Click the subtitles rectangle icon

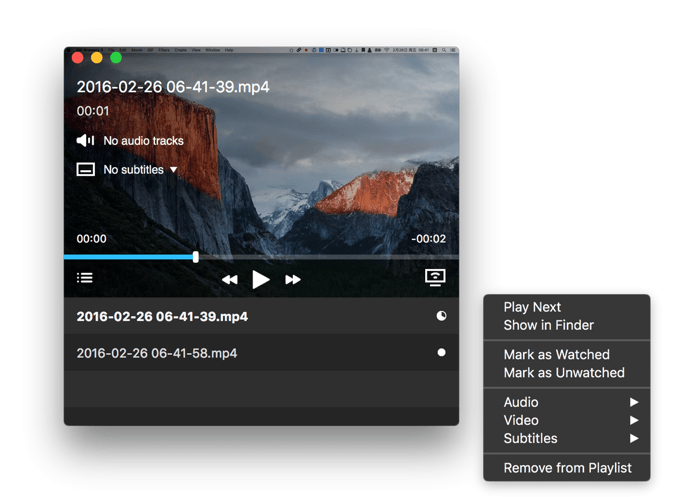[85, 169]
